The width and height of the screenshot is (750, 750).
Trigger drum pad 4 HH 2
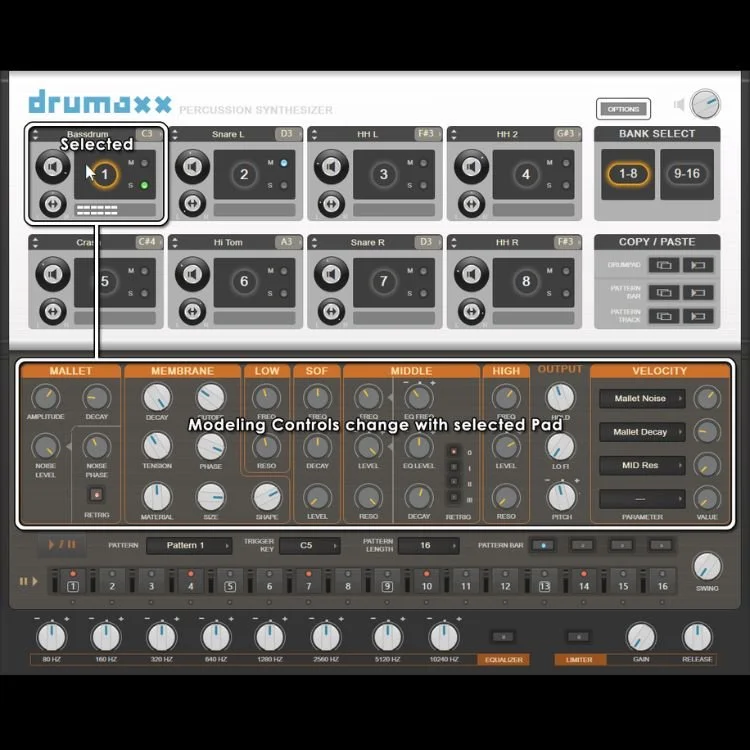pyautogui.click(x=526, y=175)
